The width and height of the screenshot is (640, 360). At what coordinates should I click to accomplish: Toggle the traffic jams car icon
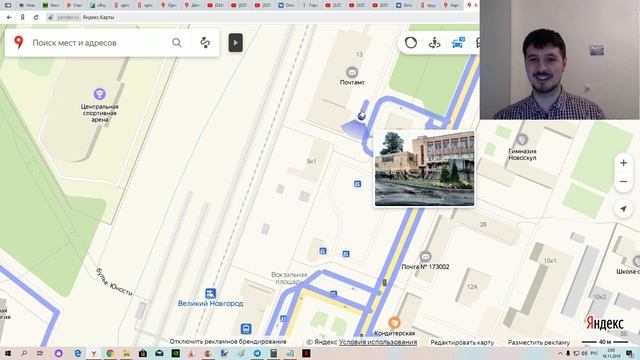(458, 42)
